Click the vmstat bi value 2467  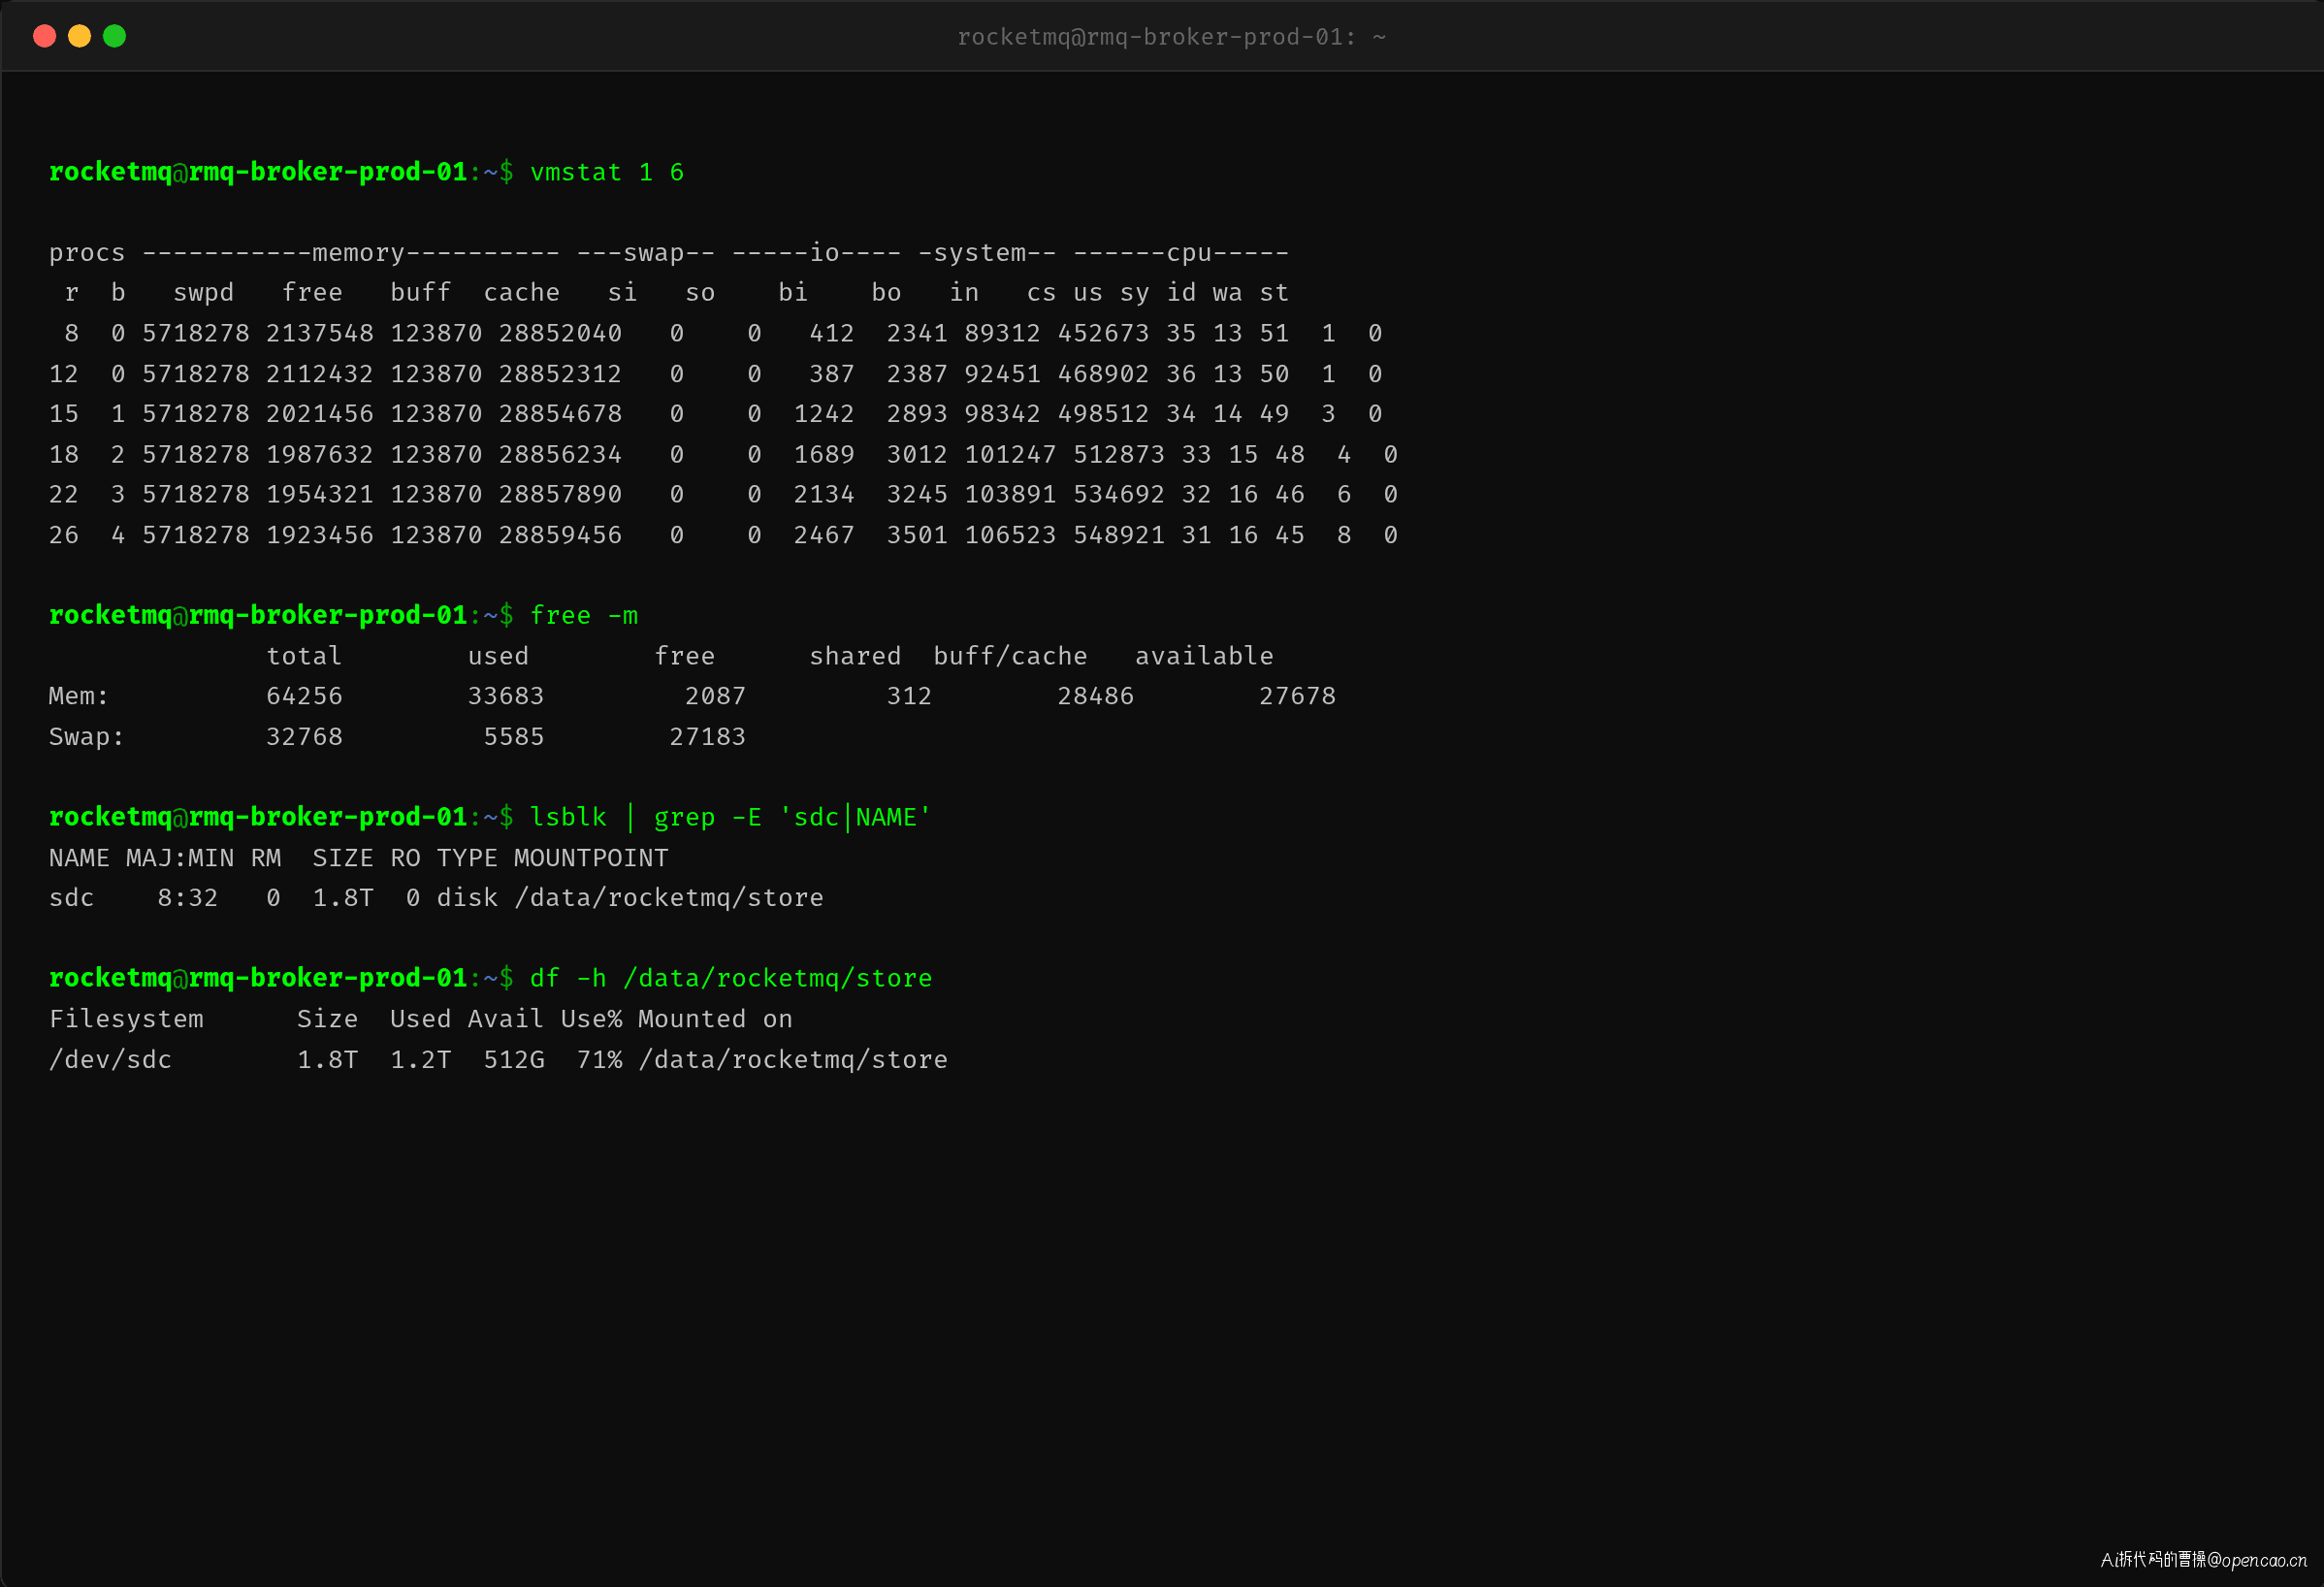824,535
